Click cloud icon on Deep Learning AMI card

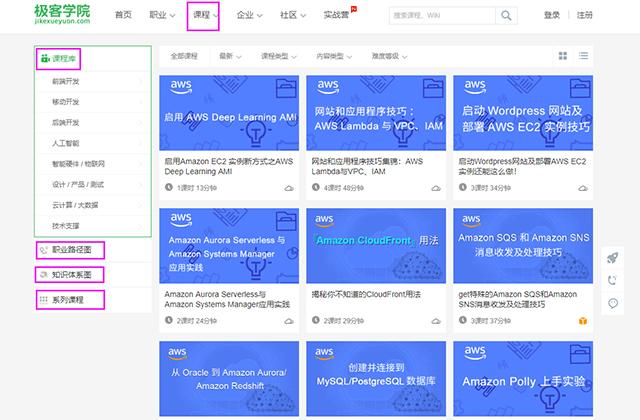point(289,188)
